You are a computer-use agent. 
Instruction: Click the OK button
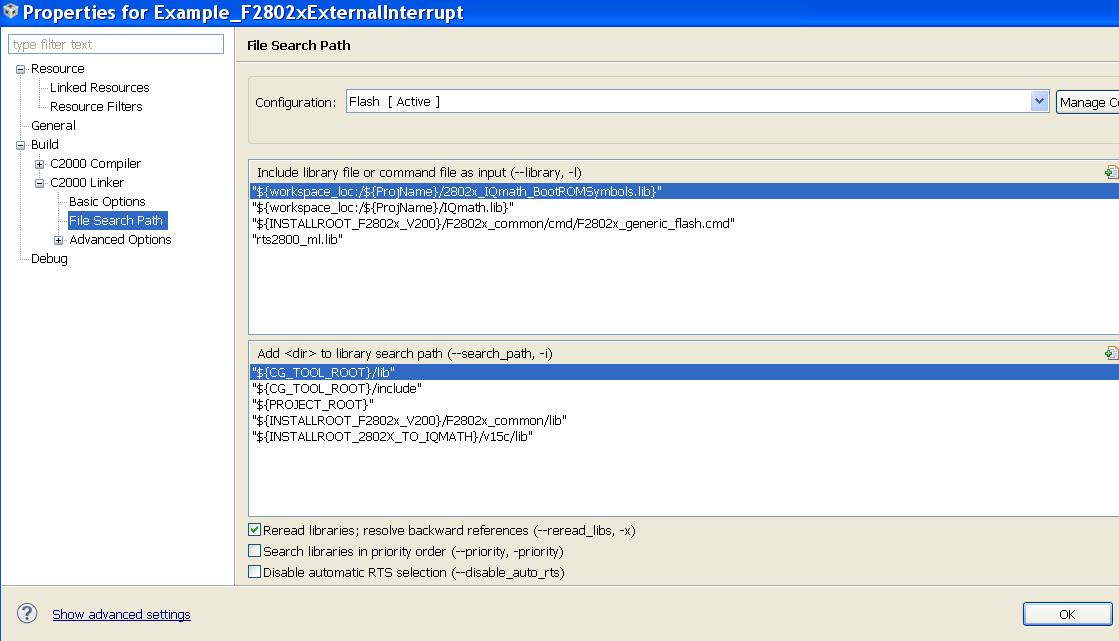(1067, 613)
